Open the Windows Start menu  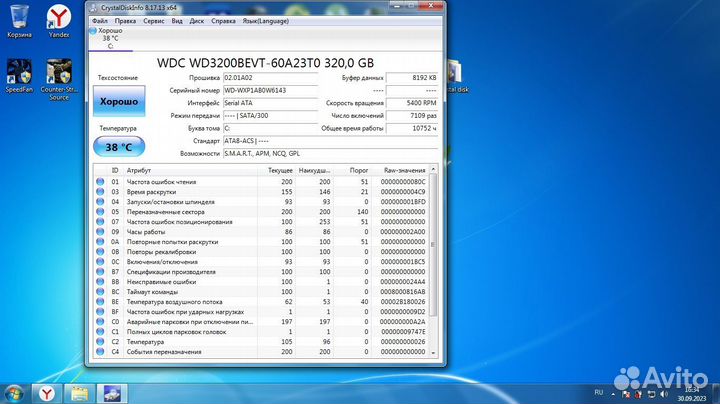coord(13,393)
